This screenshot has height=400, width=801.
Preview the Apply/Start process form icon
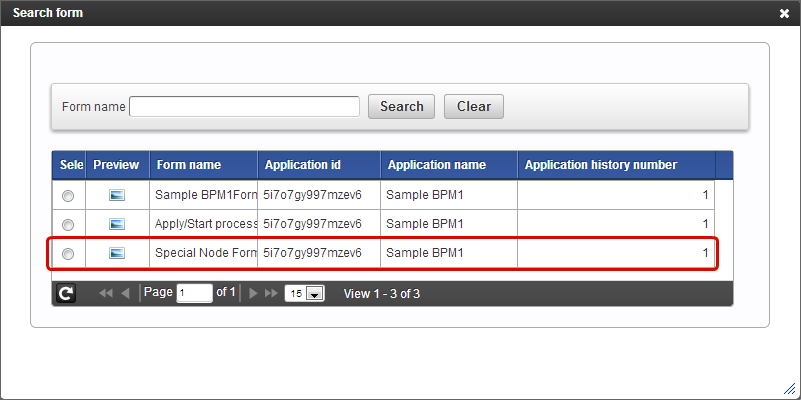click(117, 224)
